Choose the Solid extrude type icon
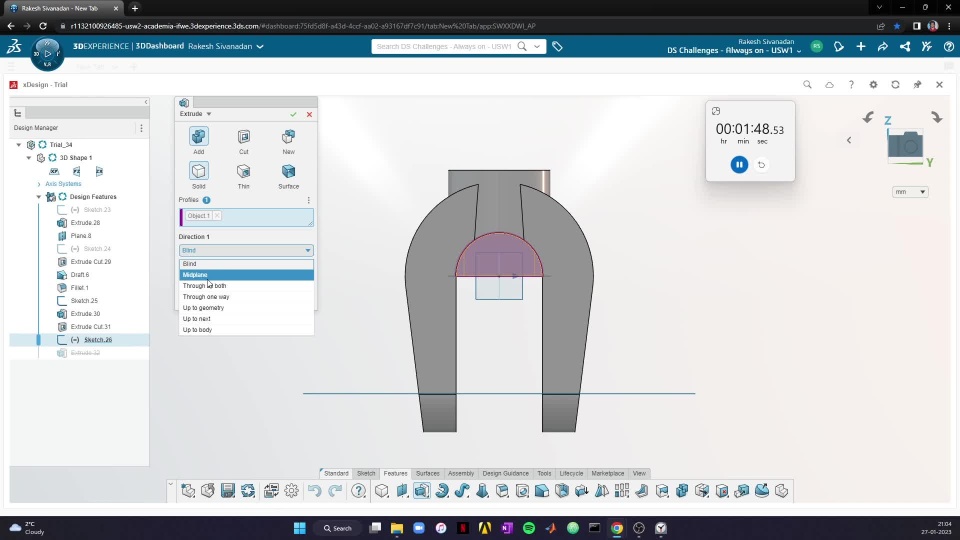This screenshot has height=540, width=960. [x=198, y=171]
